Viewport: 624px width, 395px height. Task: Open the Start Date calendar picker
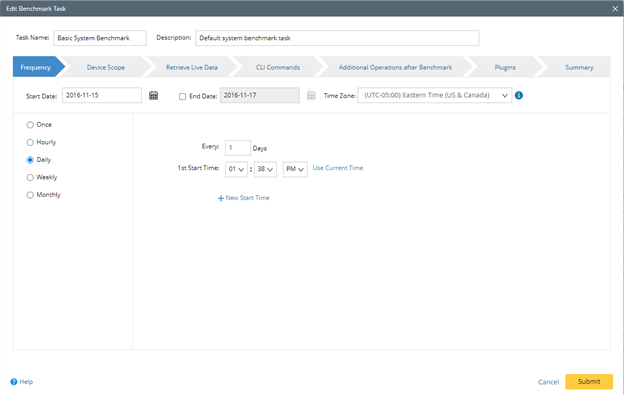click(154, 95)
